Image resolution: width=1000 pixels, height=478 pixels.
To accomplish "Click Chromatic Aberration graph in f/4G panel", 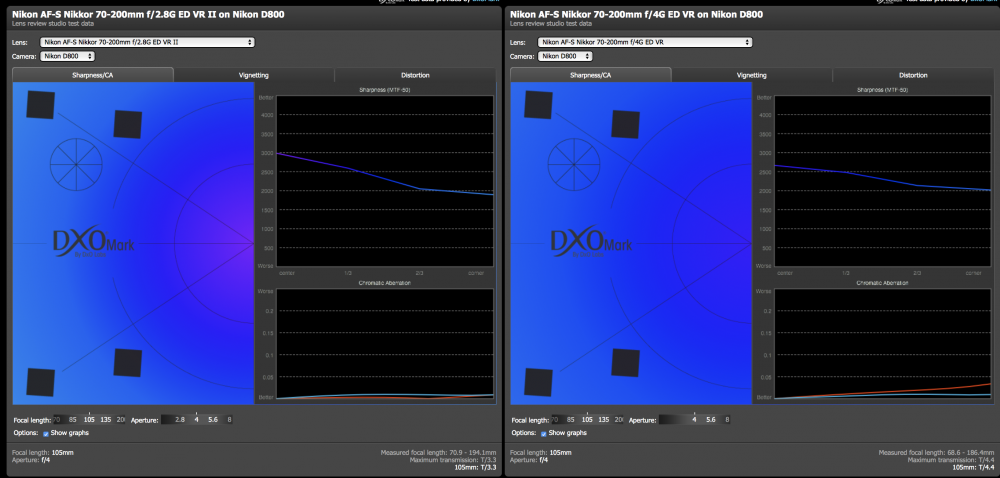I will (883, 344).
